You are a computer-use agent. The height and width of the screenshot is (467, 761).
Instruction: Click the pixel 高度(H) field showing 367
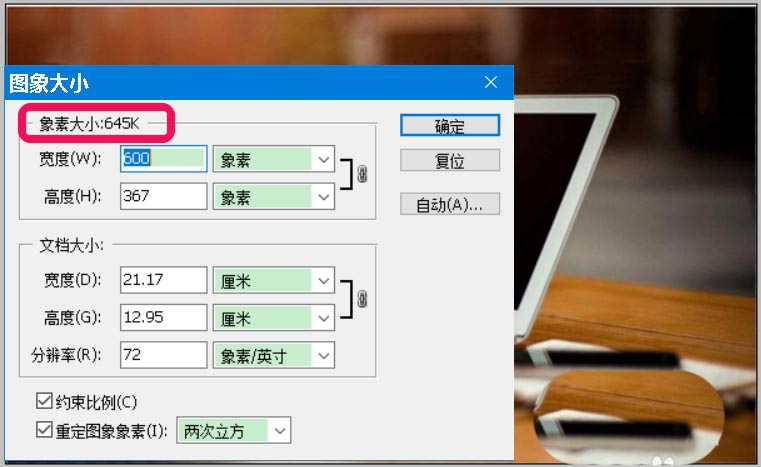tap(163, 196)
